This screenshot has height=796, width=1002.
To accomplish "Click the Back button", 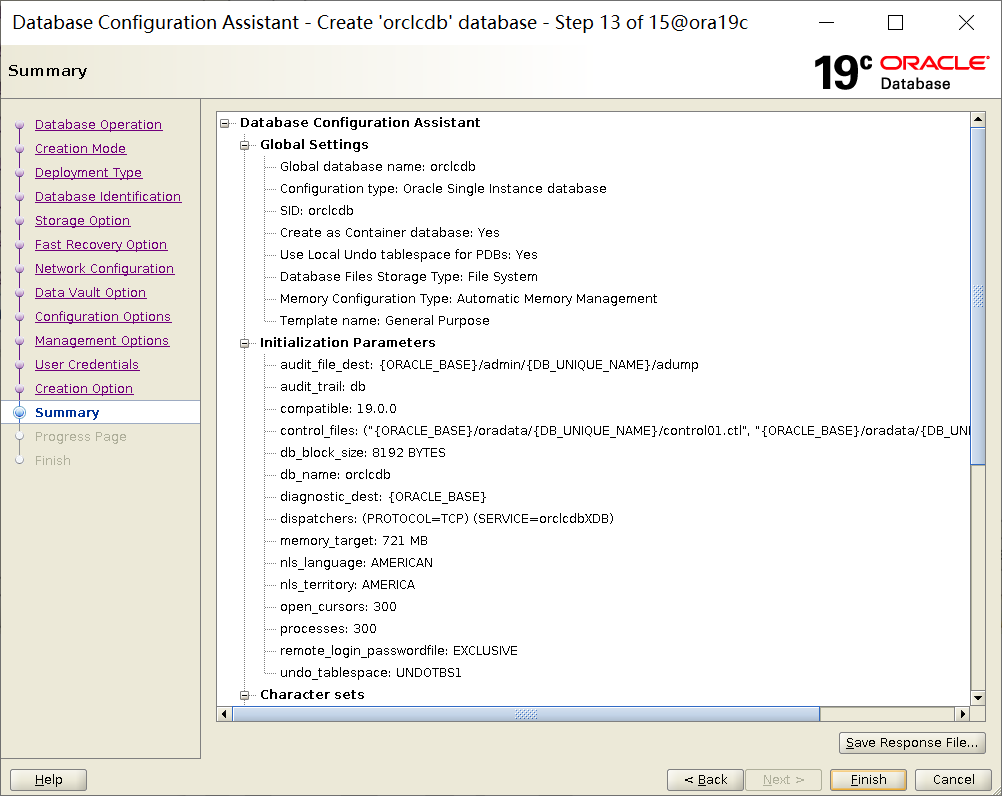I will click(x=705, y=780).
